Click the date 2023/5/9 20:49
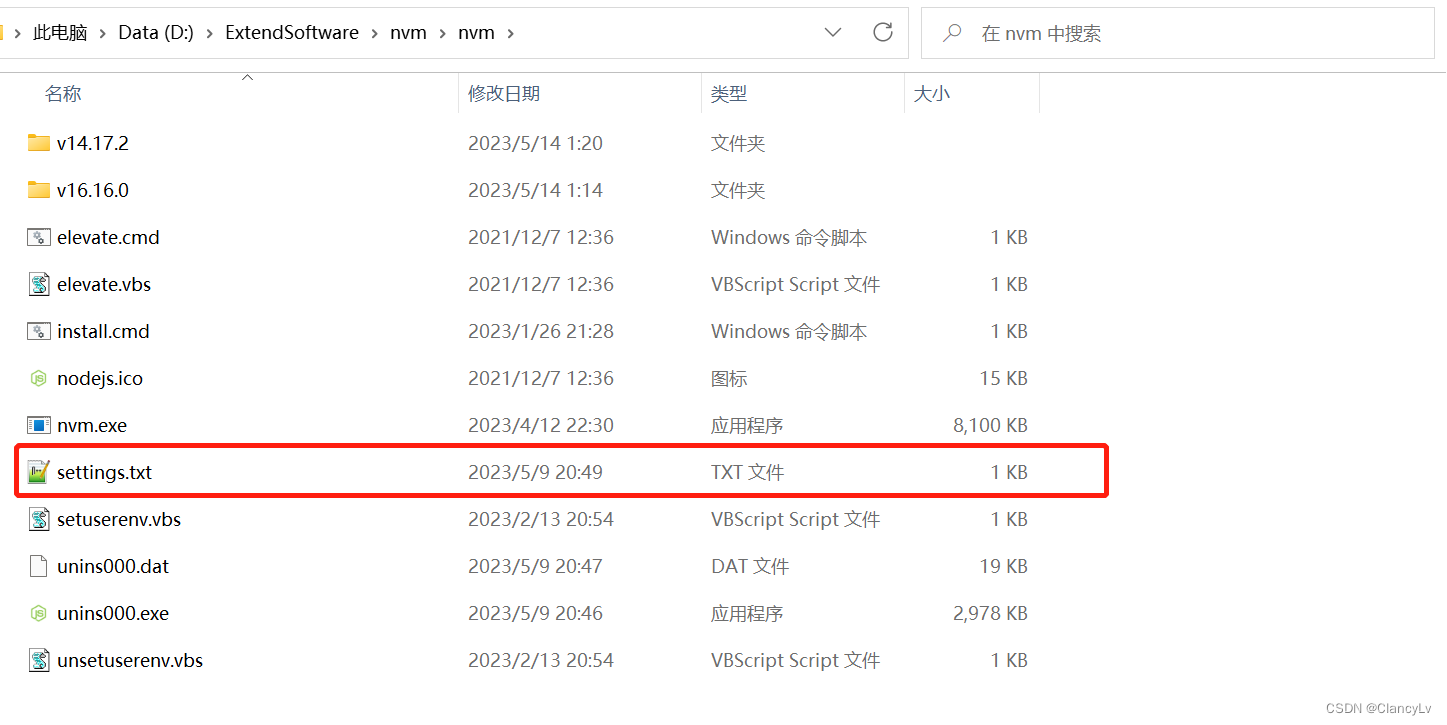 click(x=535, y=472)
